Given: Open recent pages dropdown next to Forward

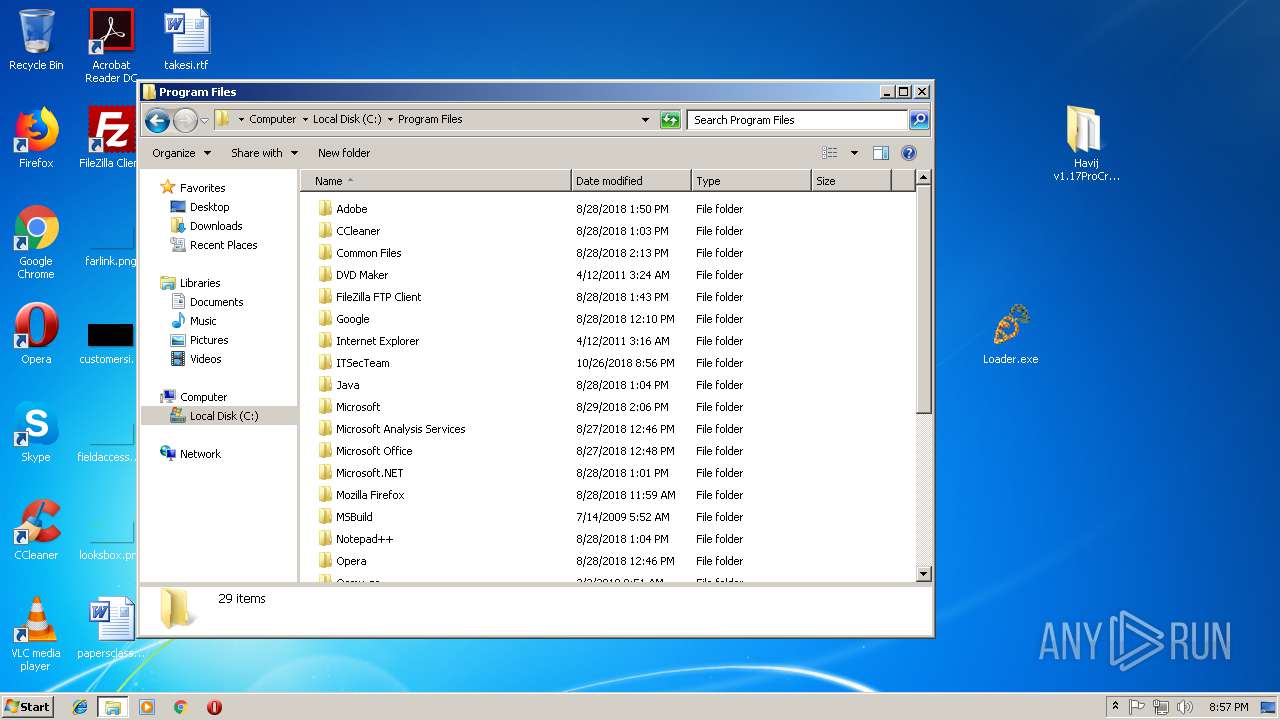Looking at the screenshot, I should [205, 120].
